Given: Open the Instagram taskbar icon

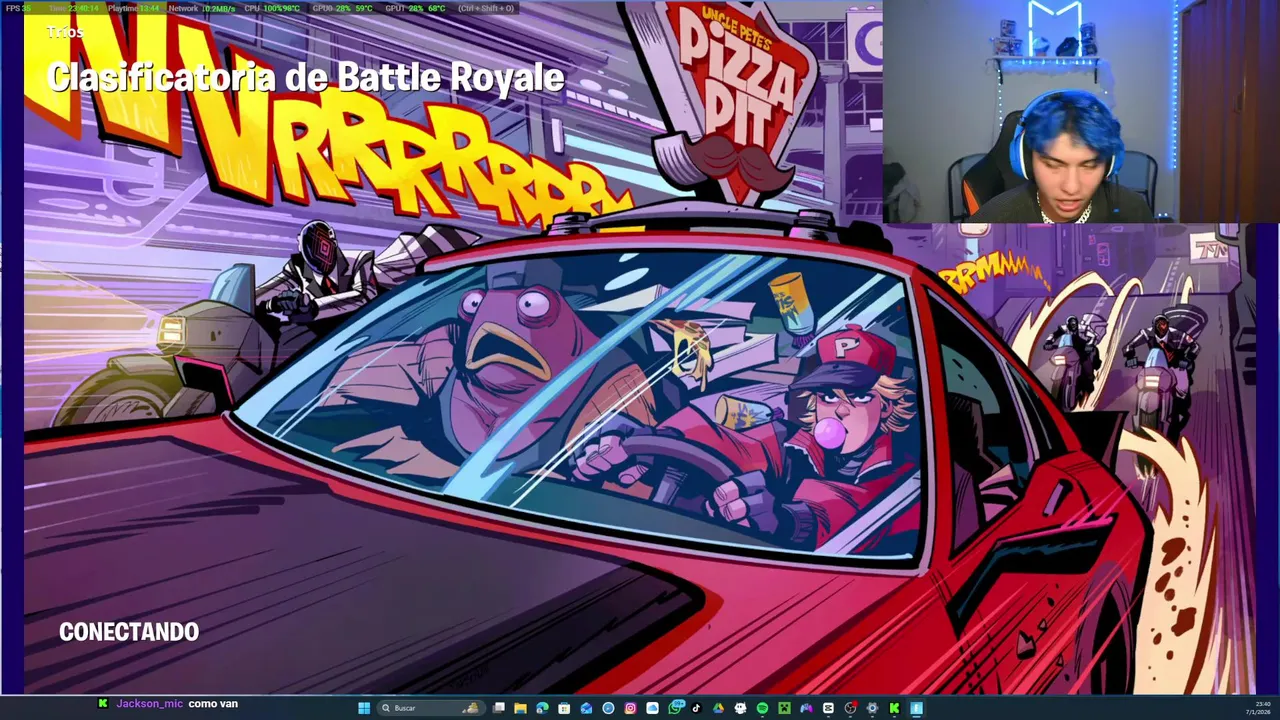Looking at the screenshot, I should 630,708.
